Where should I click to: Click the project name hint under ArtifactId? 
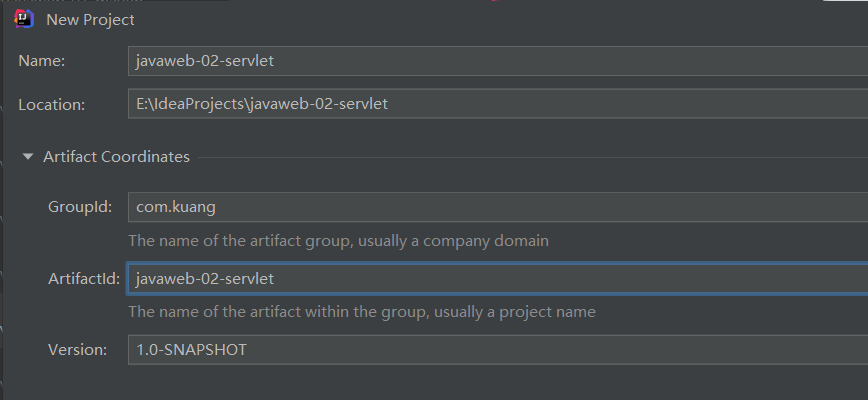tap(362, 311)
